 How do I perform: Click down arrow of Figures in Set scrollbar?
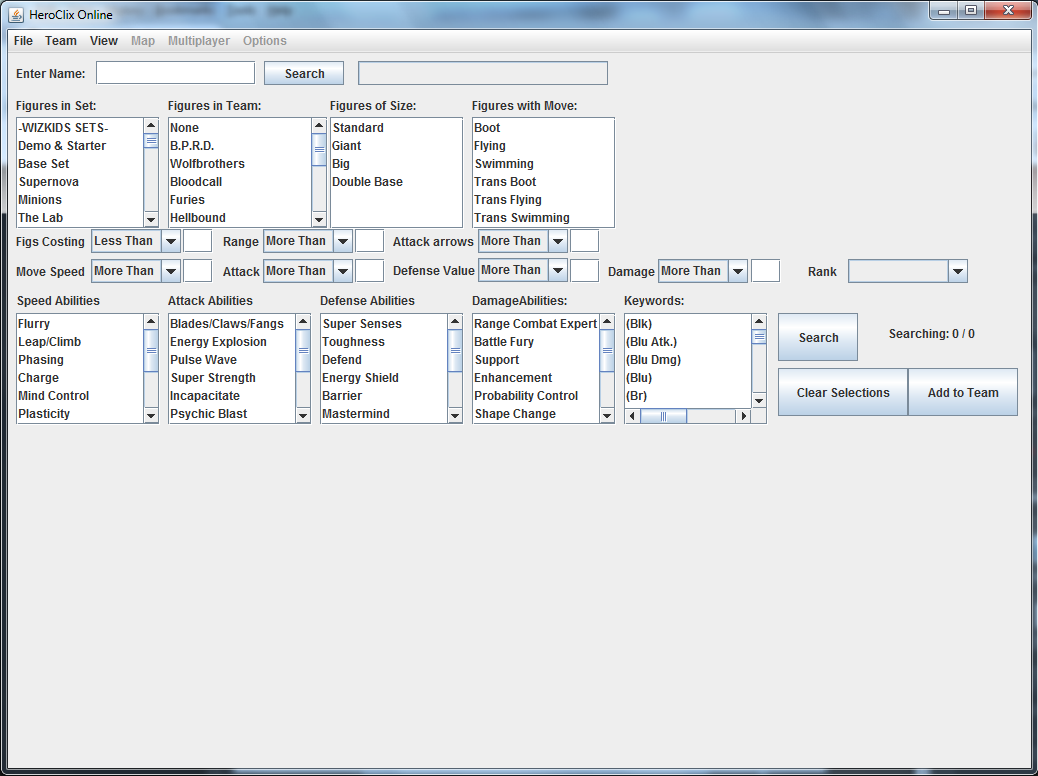[151, 219]
